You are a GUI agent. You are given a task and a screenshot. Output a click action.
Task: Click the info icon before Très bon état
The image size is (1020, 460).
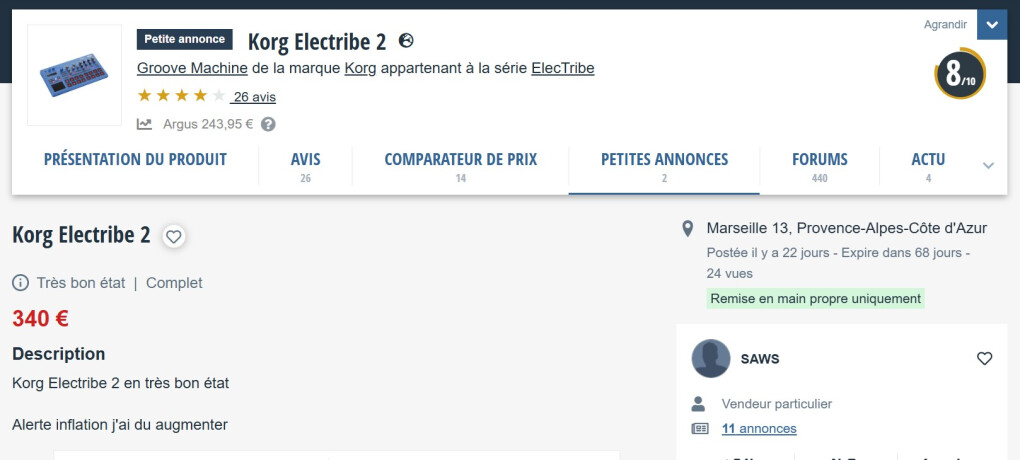pyautogui.click(x=20, y=283)
